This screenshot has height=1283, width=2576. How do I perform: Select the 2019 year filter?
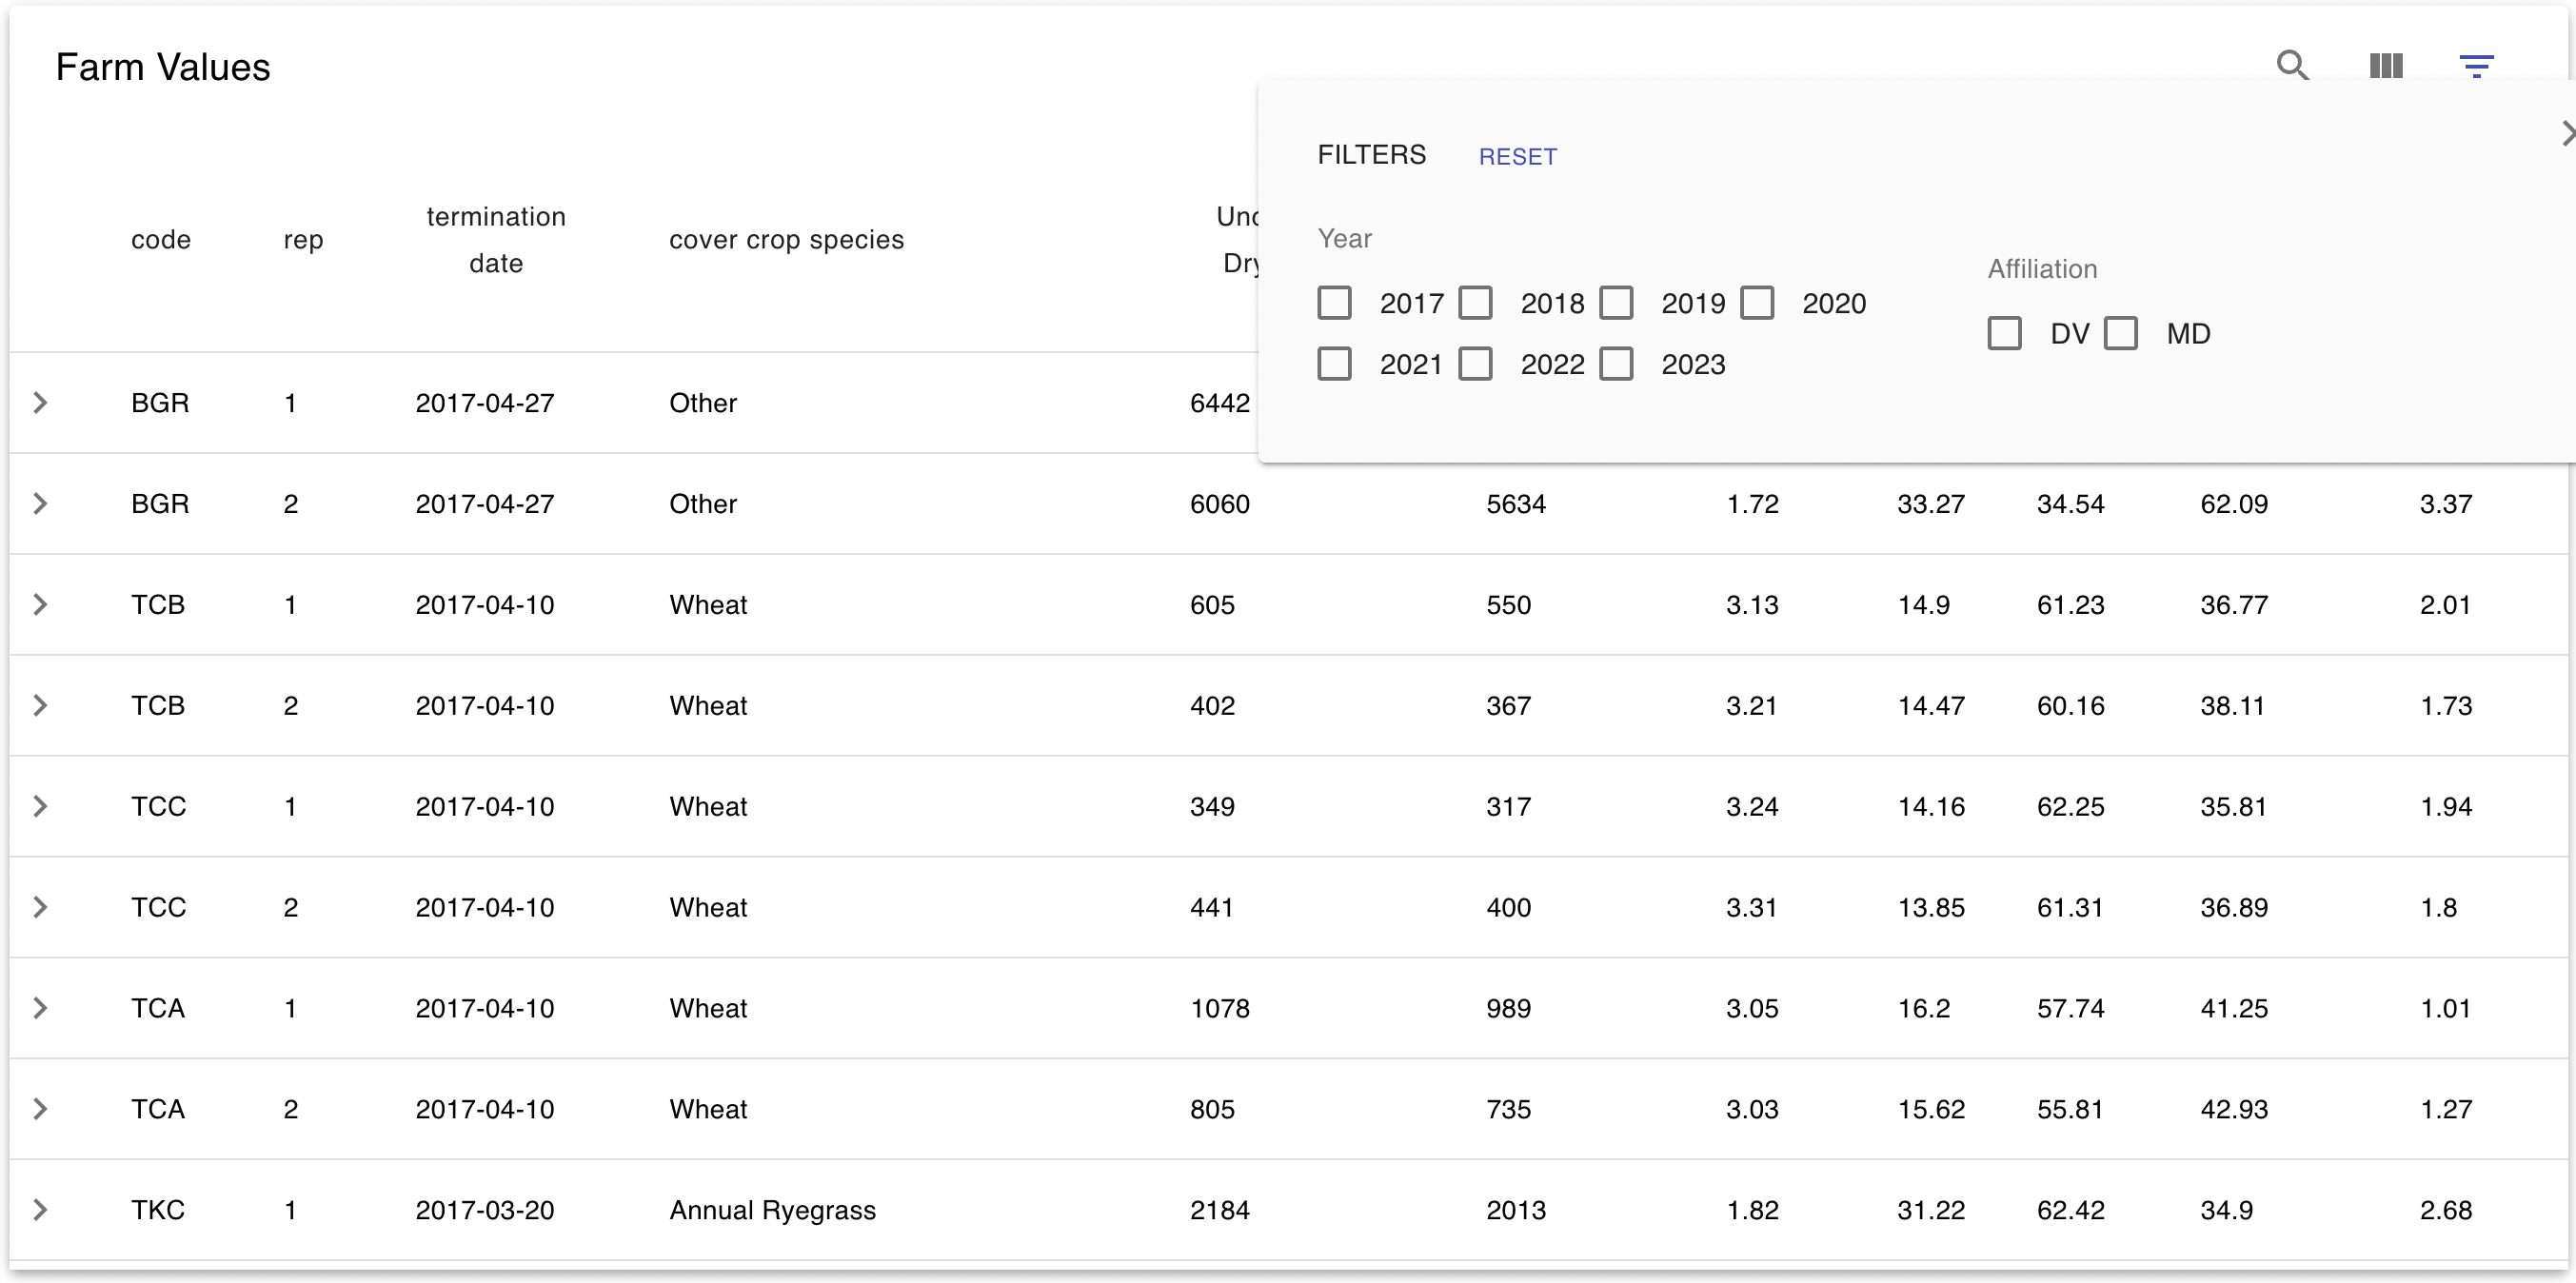tap(1617, 302)
